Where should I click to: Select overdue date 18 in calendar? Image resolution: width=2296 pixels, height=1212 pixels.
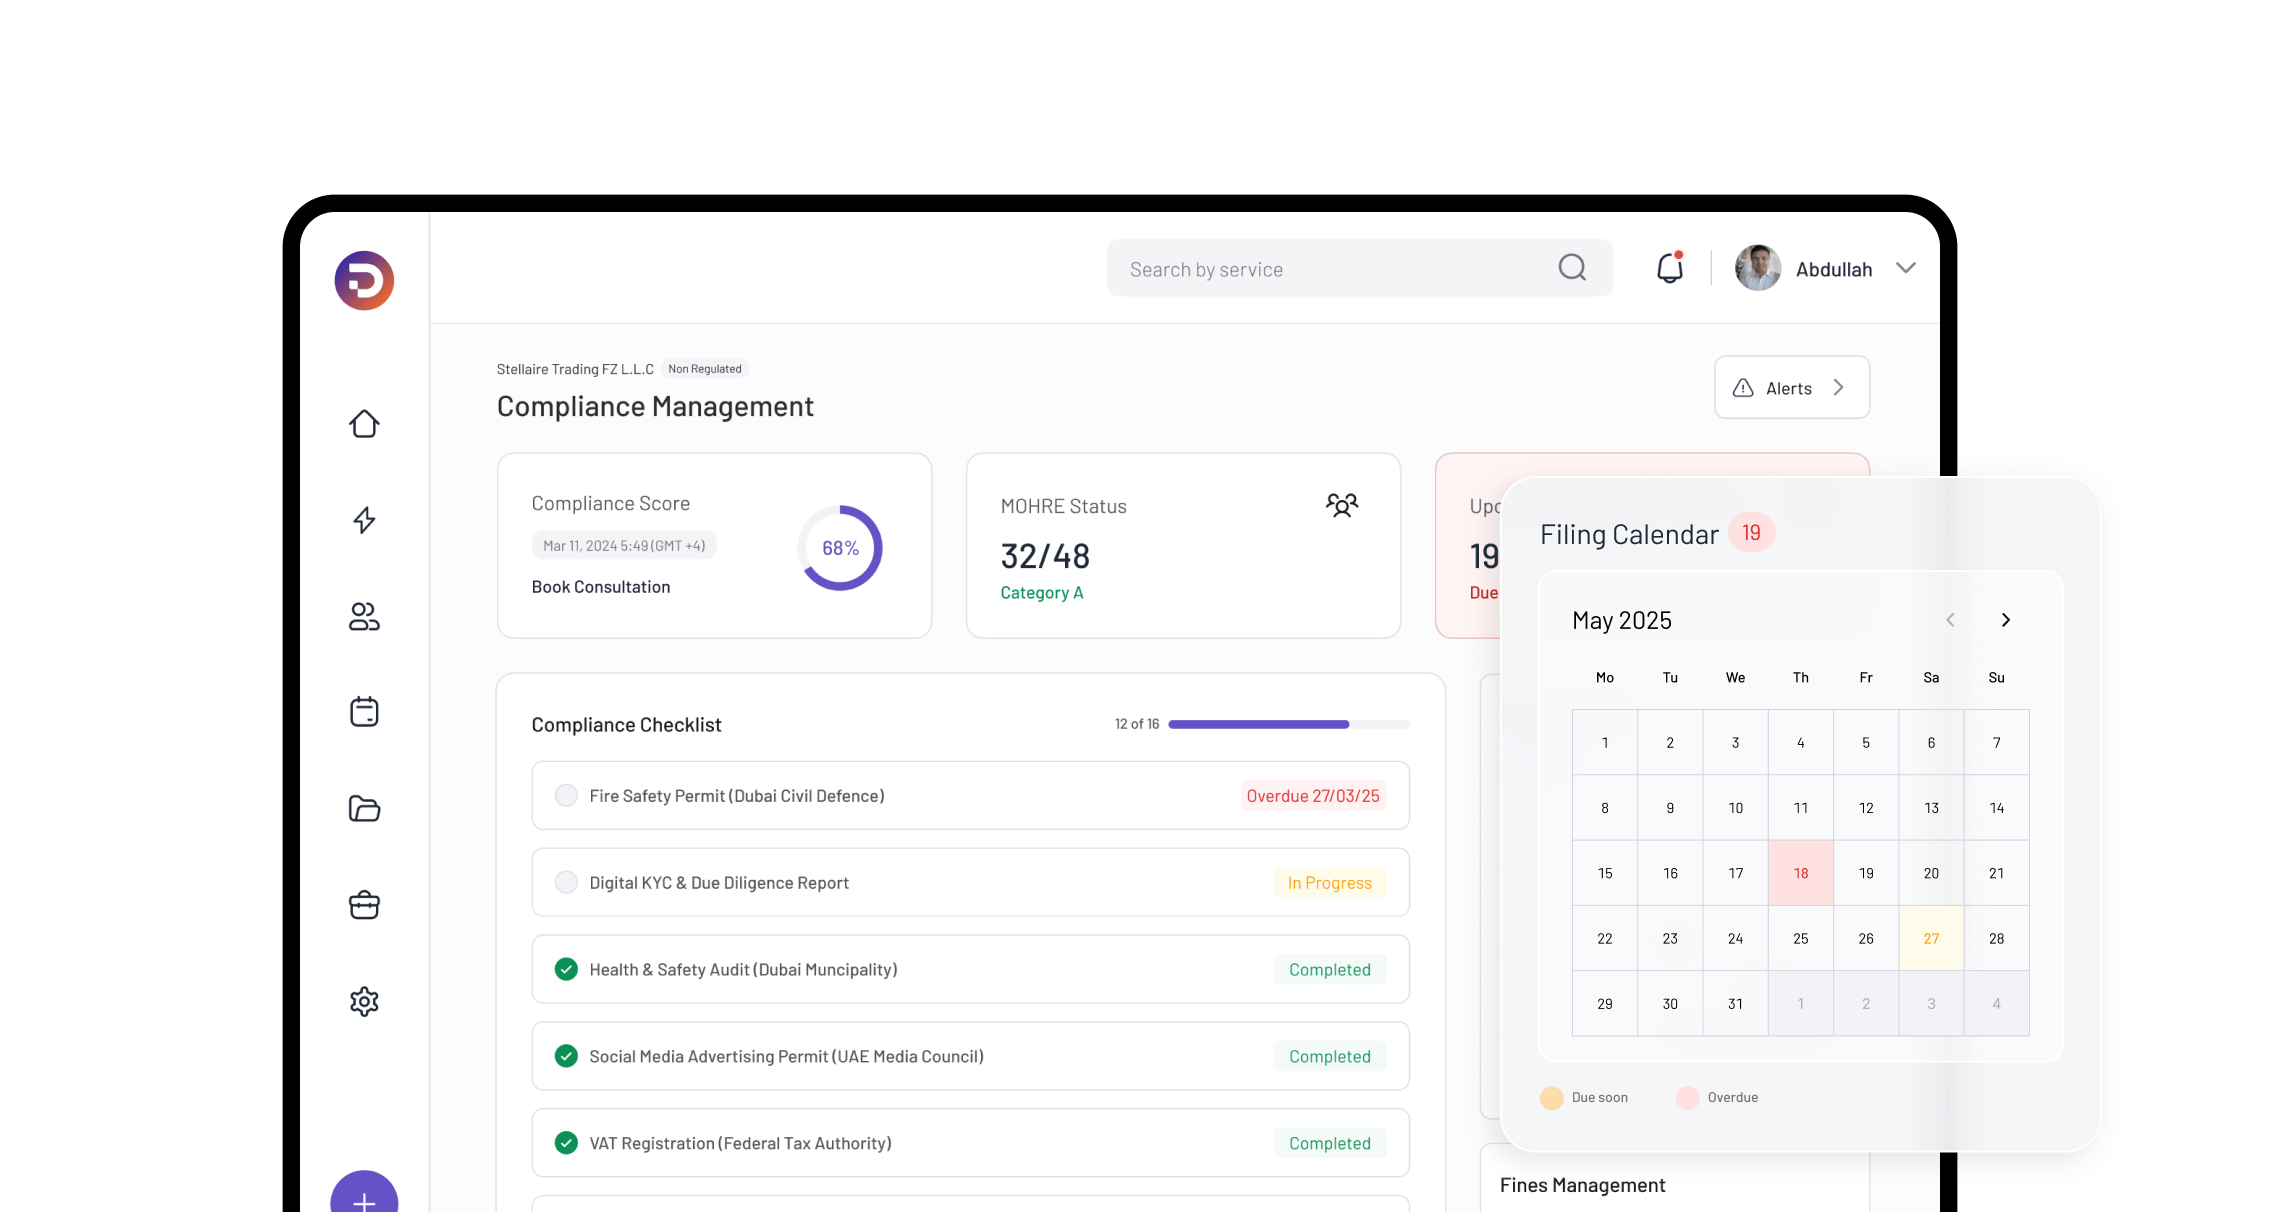[x=1801, y=873]
